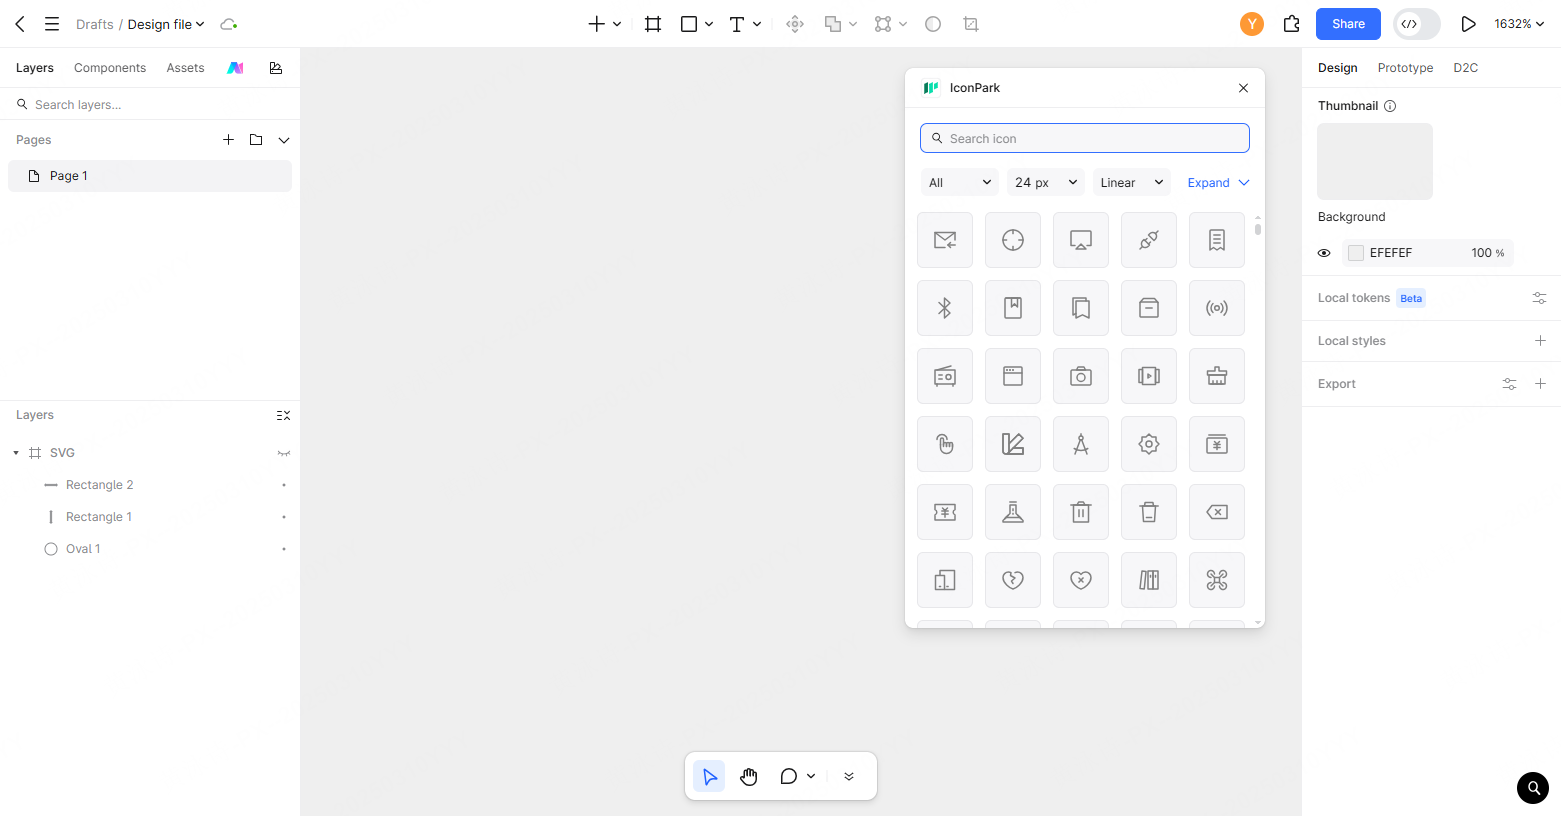
Task: Select the move cursor tool
Action: (709, 776)
